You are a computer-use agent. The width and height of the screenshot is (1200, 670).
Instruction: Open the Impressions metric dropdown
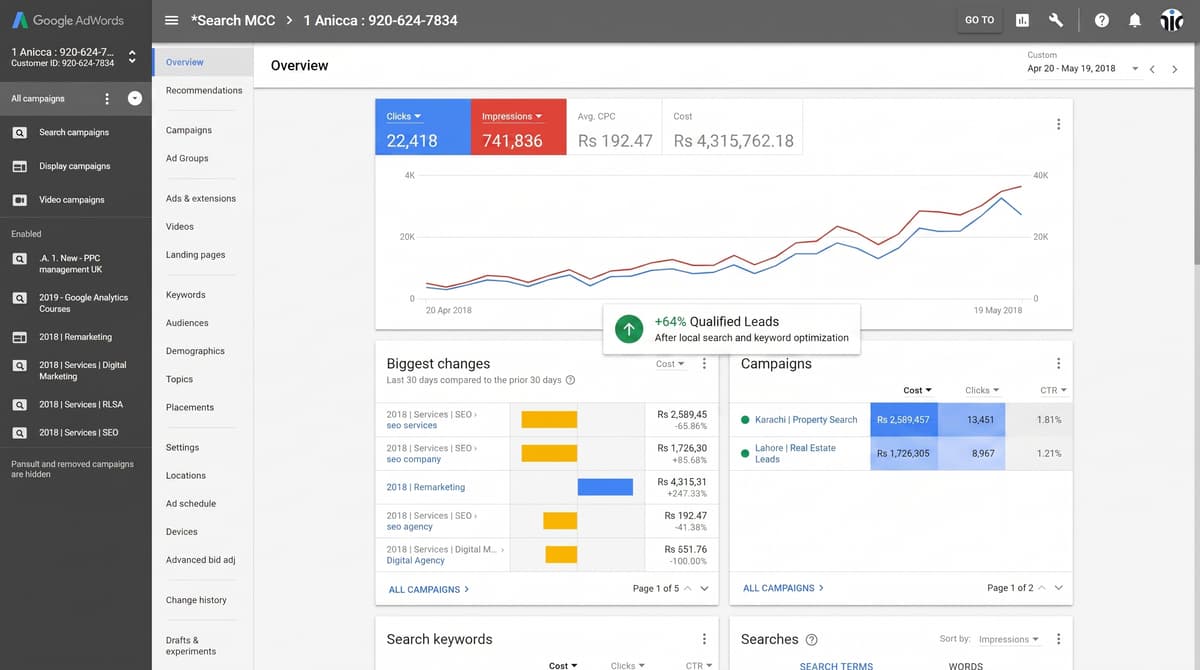tap(512, 116)
